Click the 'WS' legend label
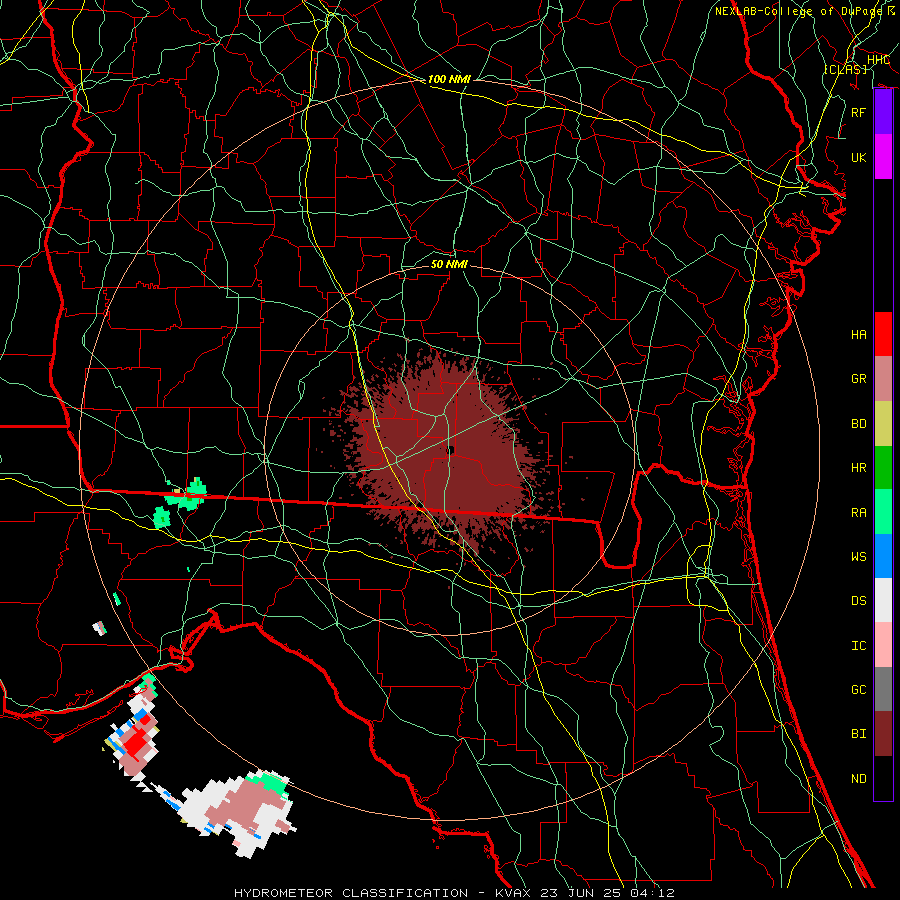This screenshot has height=900, width=900. (x=858, y=557)
